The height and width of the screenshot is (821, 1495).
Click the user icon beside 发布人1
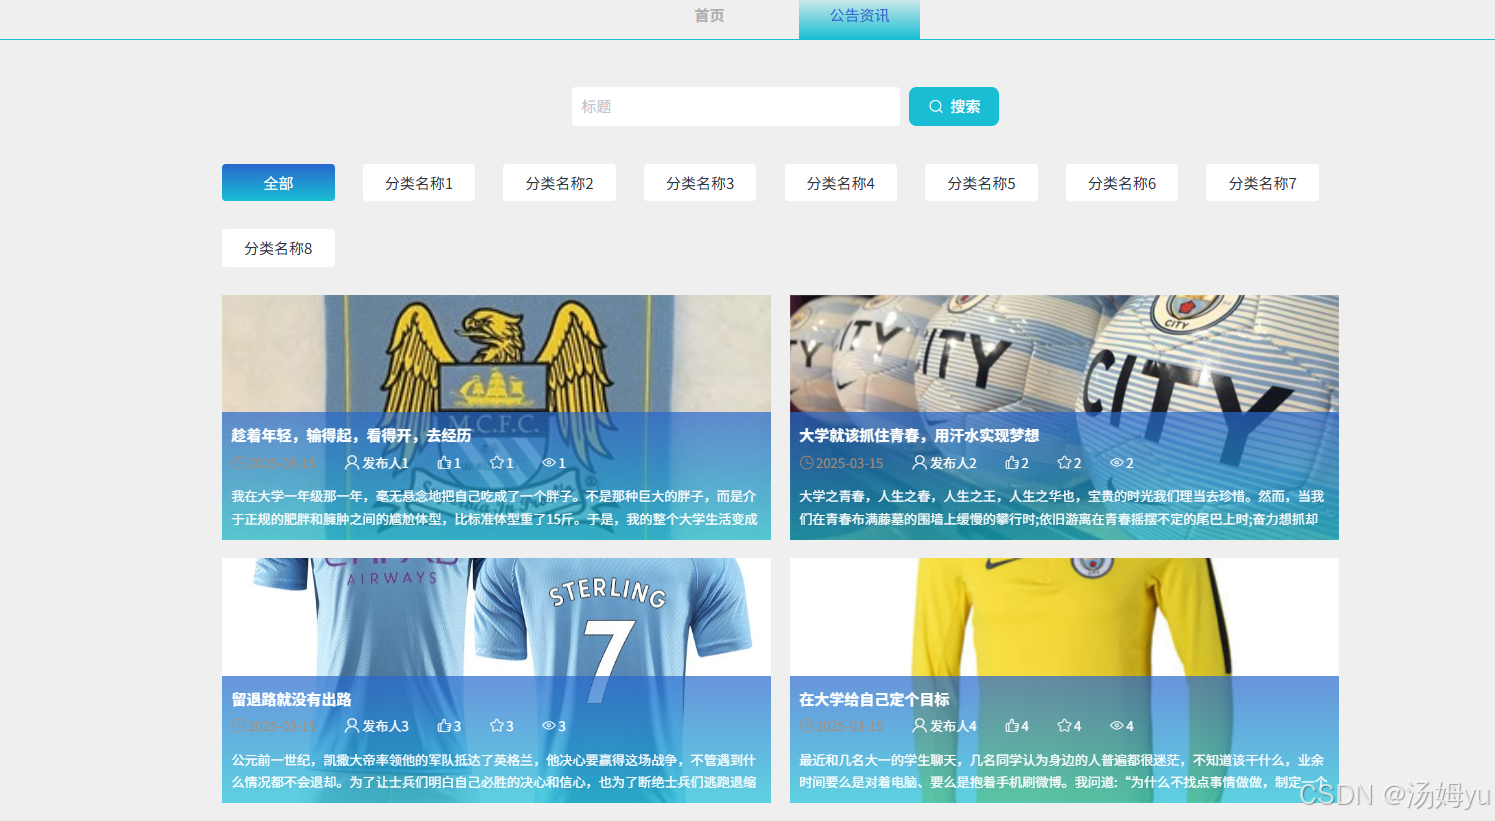tap(352, 462)
